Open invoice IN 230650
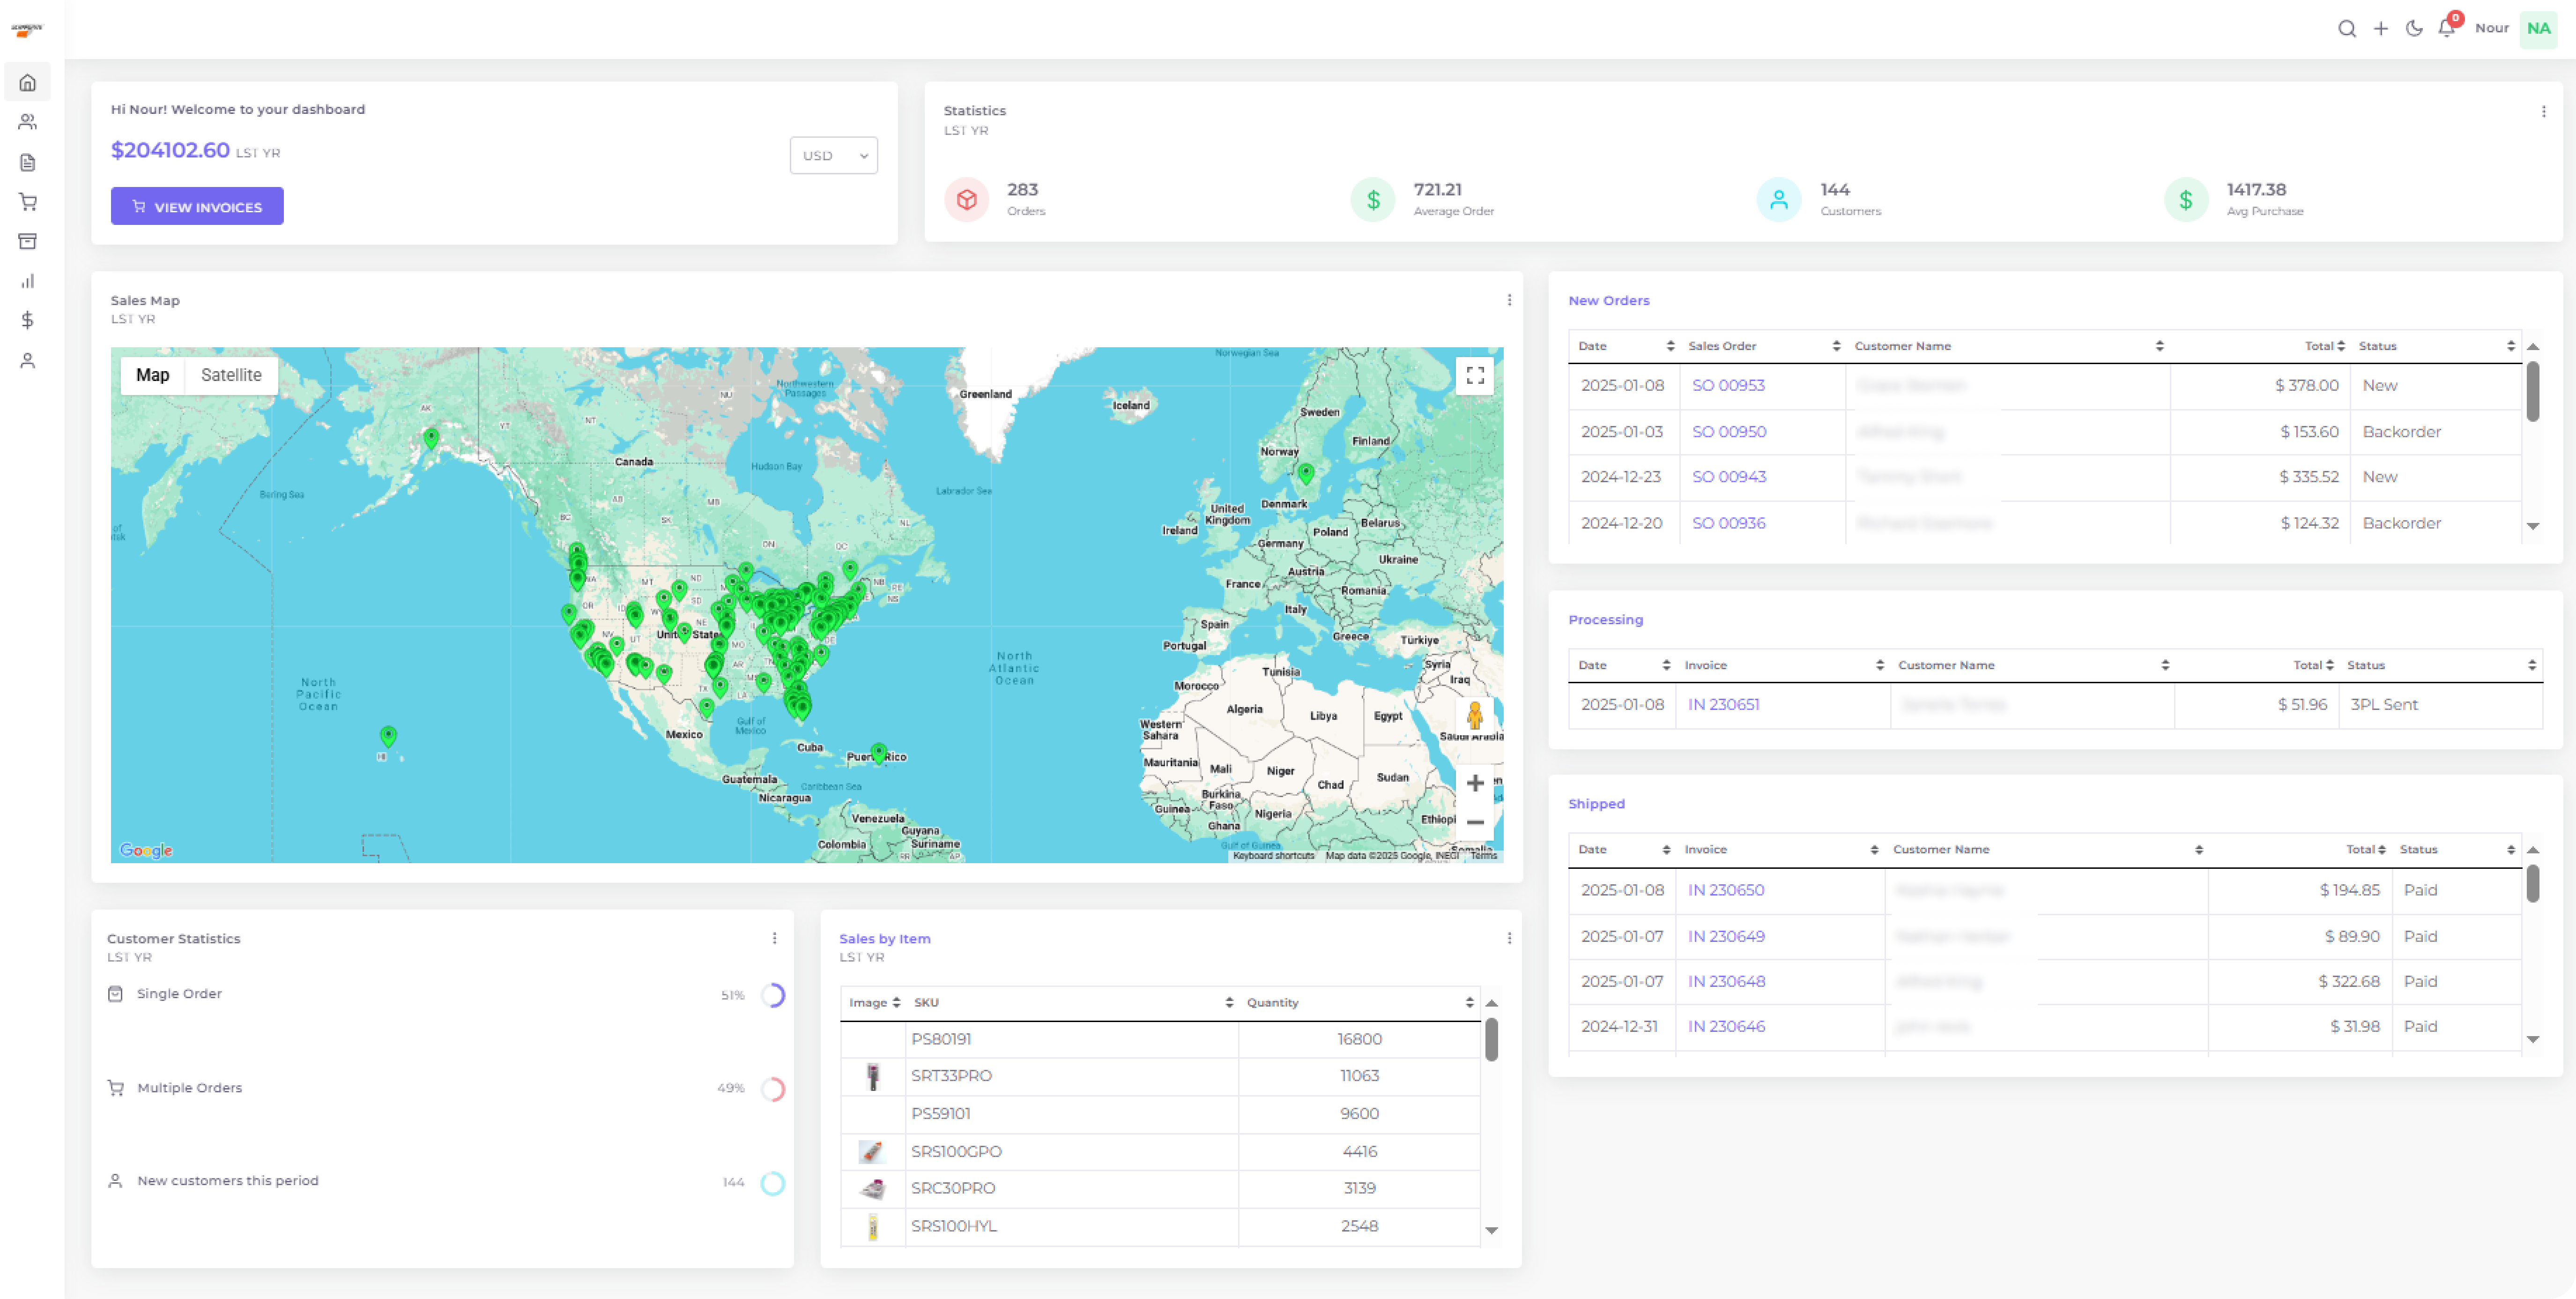The image size is (2576, 1299). 1726,890
